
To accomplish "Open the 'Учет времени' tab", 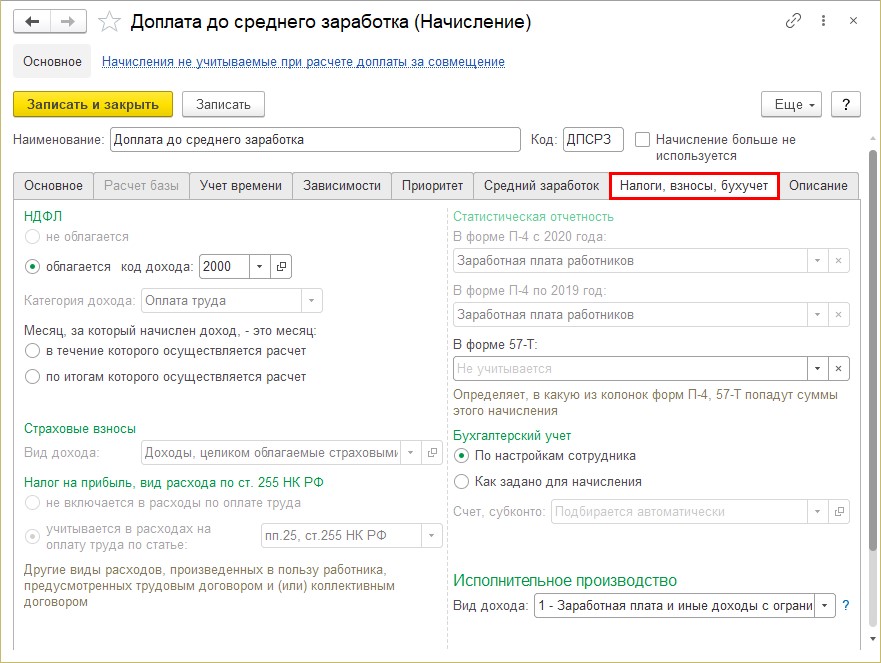I will [240, 185].
